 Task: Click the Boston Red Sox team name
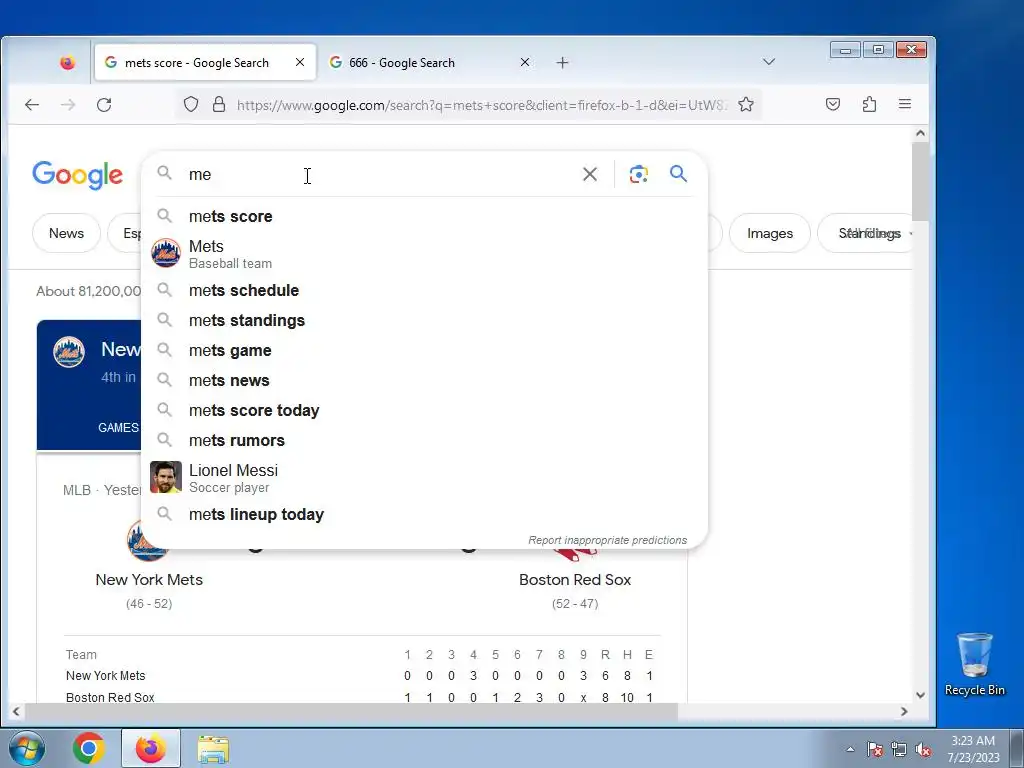(575, 579)
